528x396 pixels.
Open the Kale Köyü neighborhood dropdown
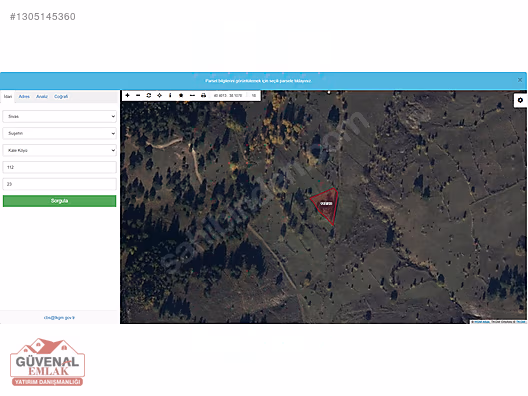(60, 150)
